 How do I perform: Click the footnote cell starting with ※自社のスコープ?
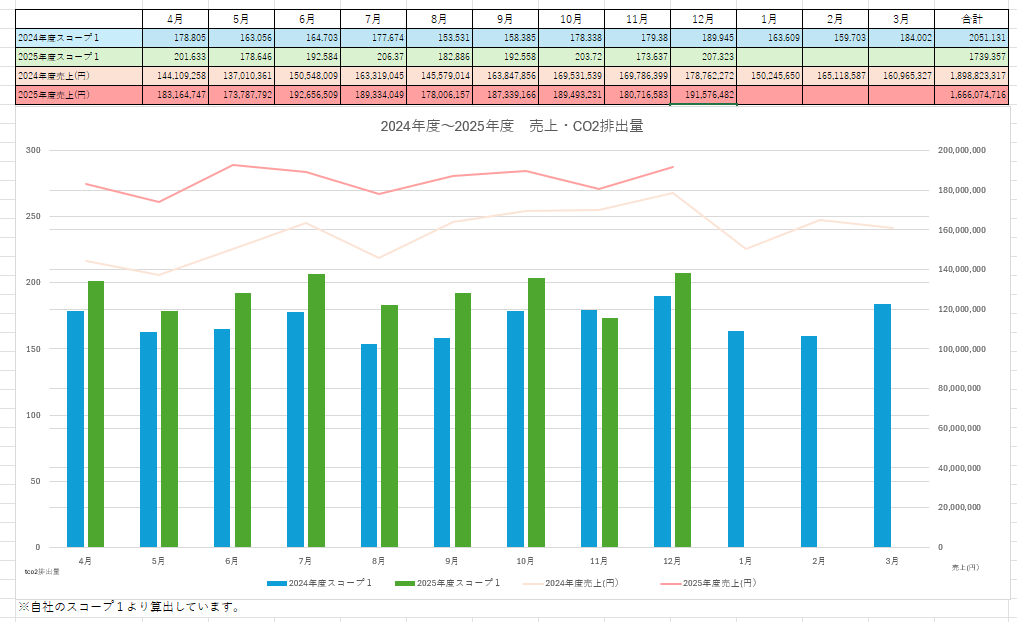click(130, 607)
